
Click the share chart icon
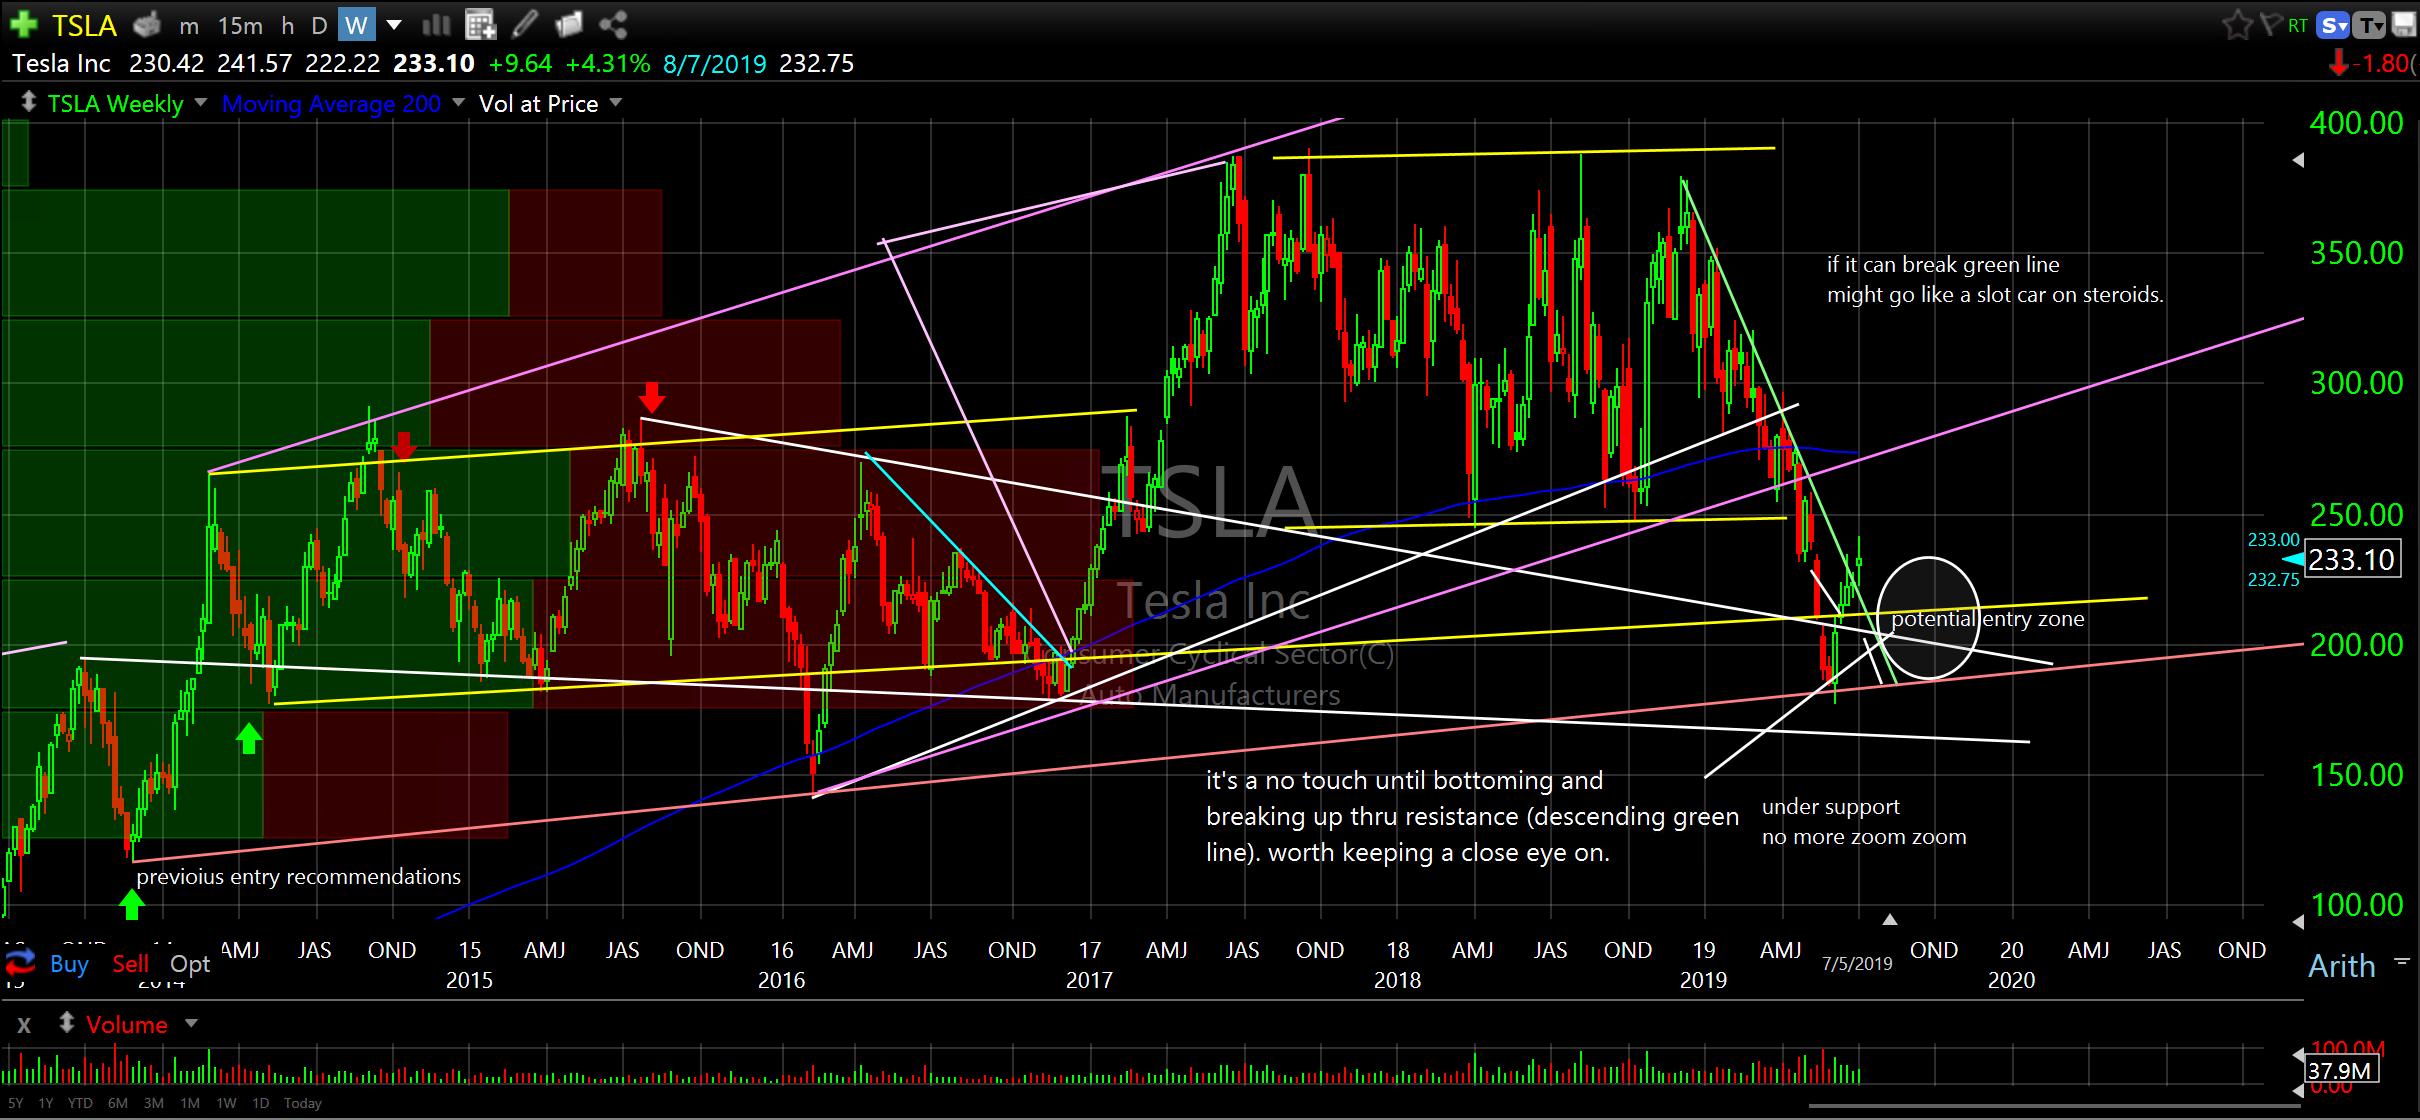coord(613,24)
